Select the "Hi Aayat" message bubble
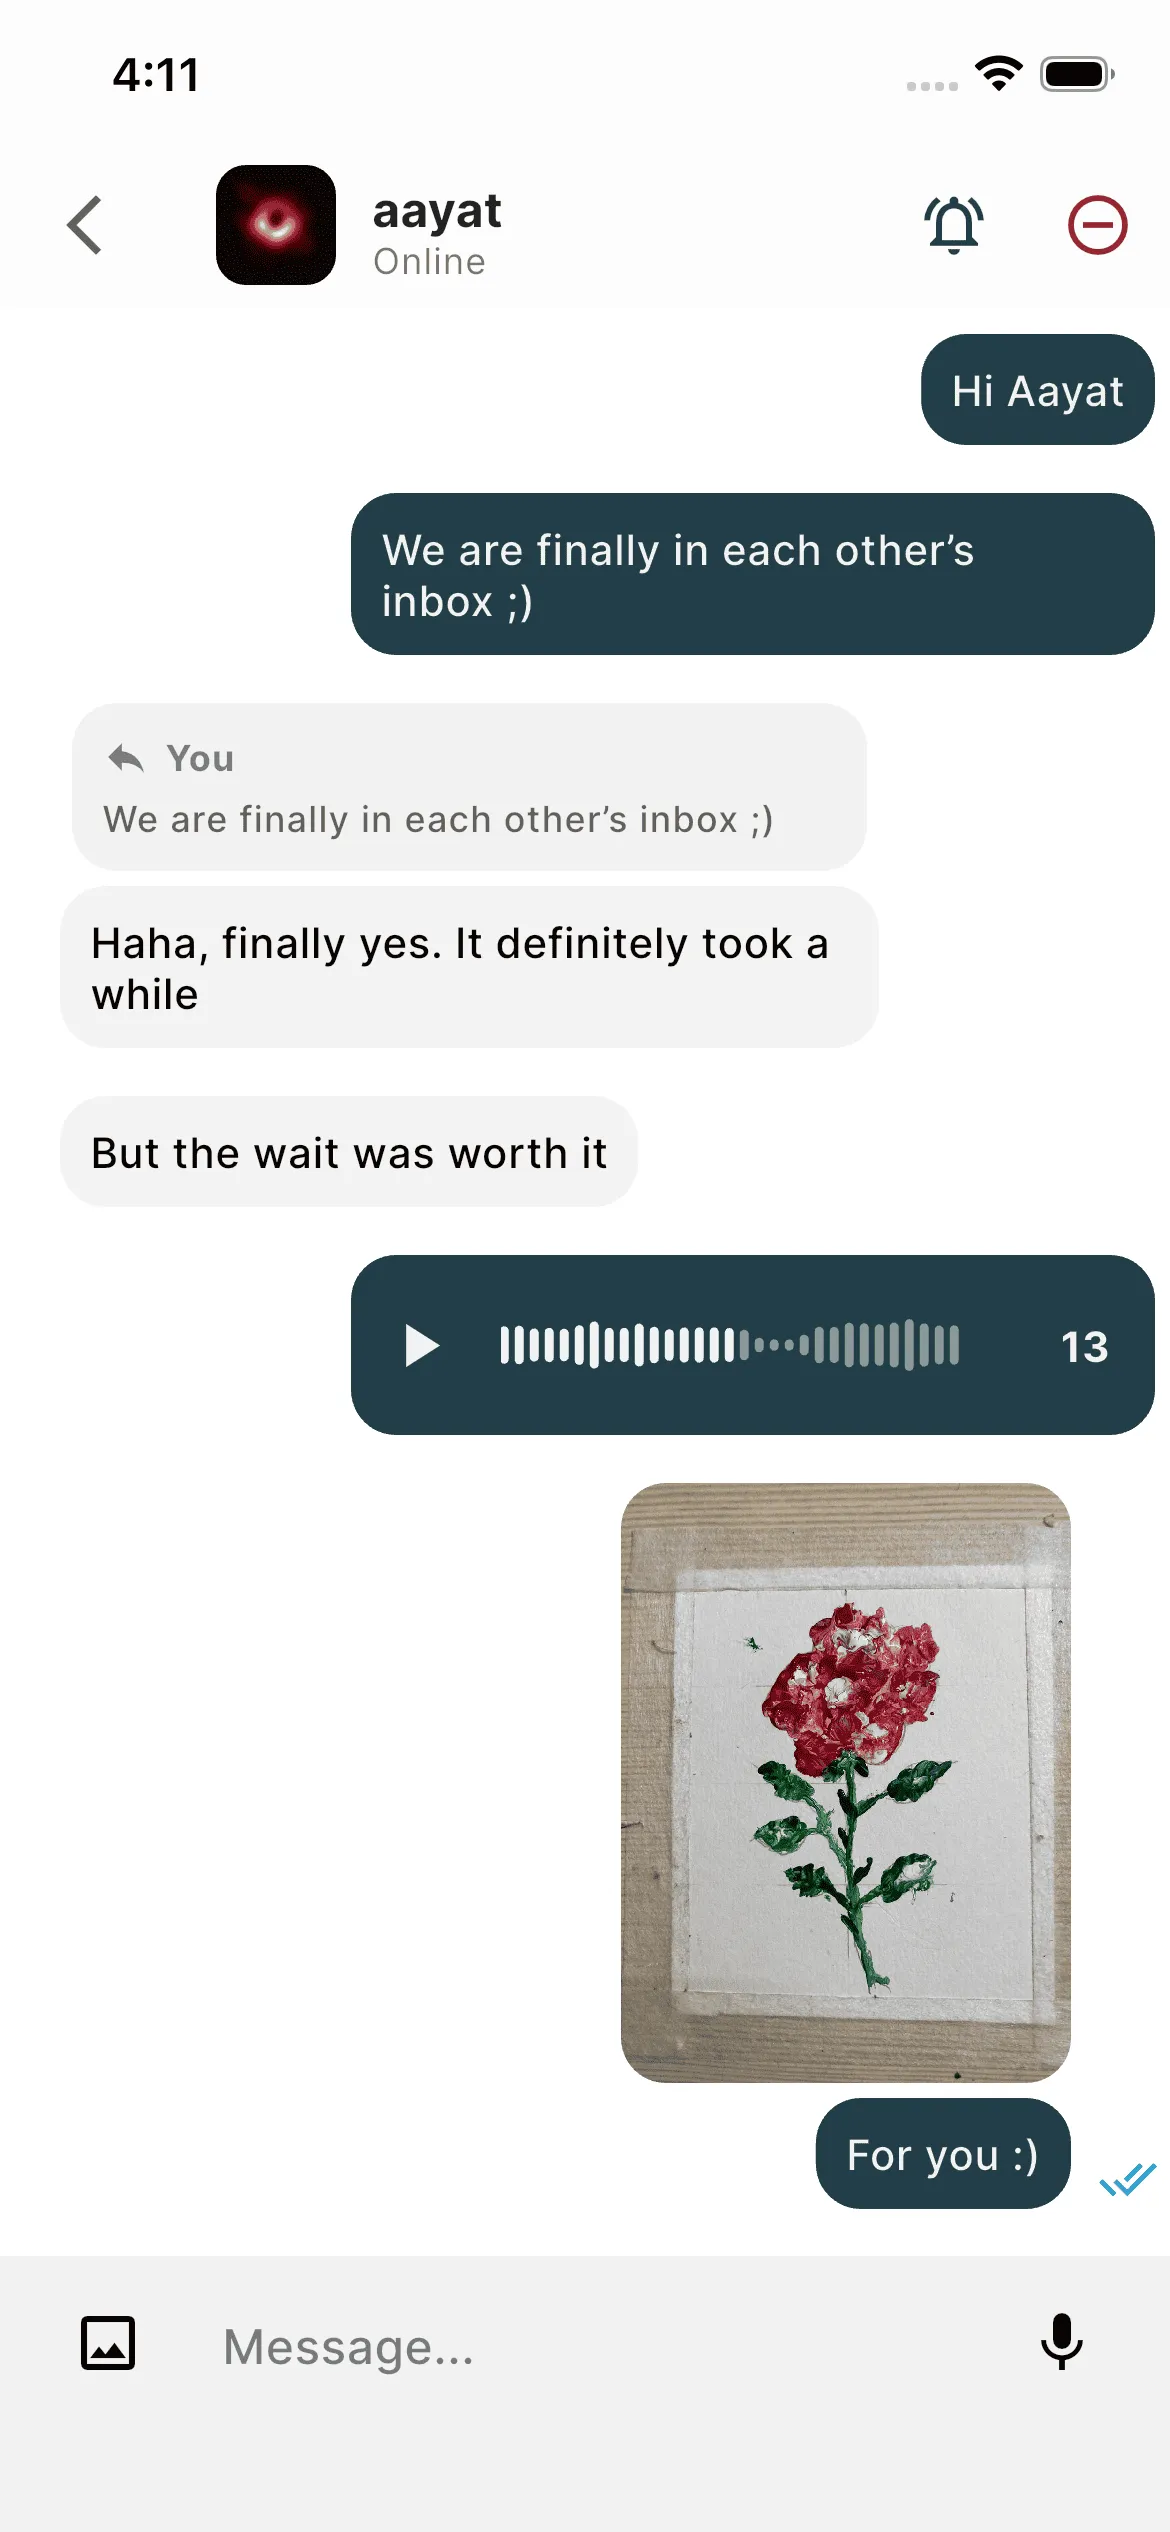Image resolution: width=1170 pixels, height=2532 pixels. tap(1038, 390)
